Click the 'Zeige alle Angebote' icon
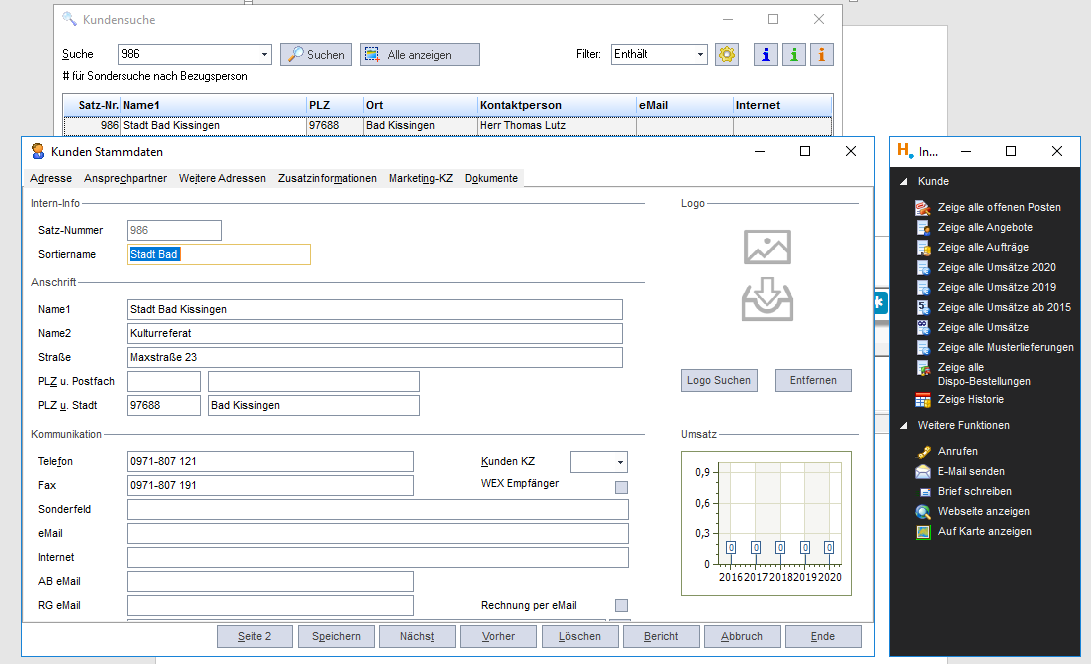 923,228
